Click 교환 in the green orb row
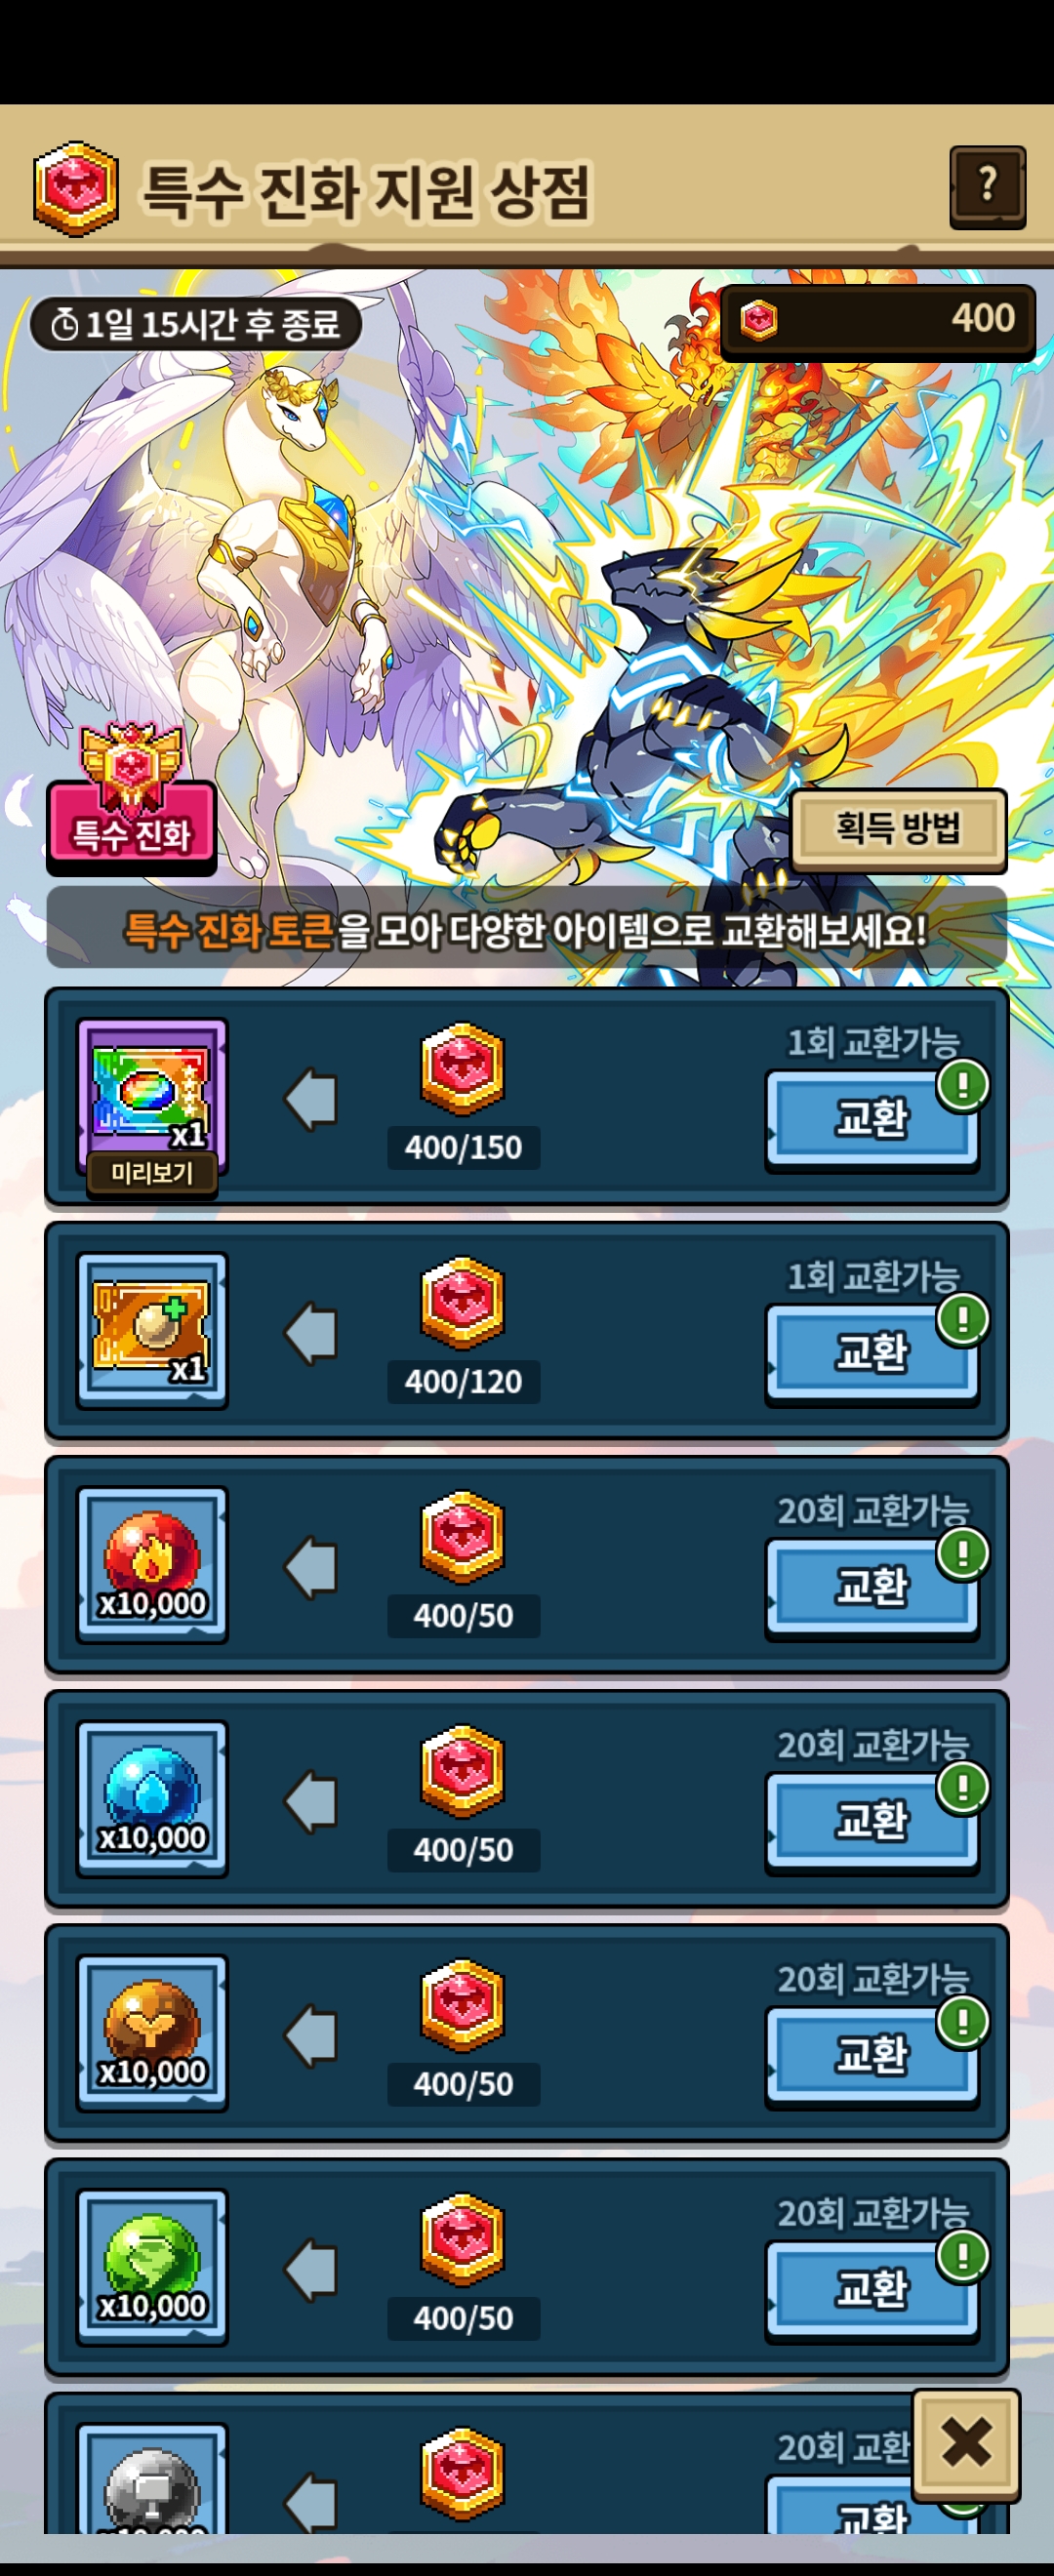 point(872,2289)
